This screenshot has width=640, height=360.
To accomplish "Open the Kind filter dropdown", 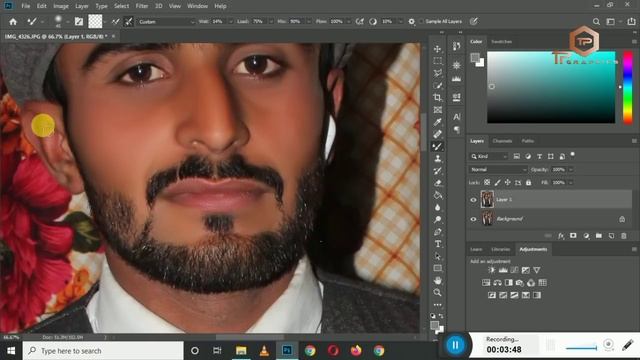I will tap(489, 156).
